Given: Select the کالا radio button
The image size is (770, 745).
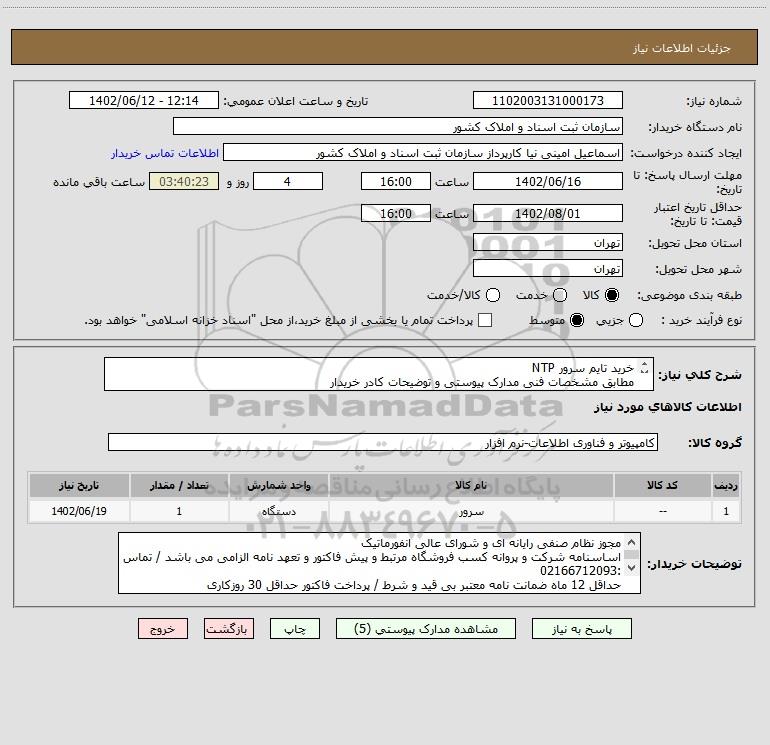Looking at the screenshot, I should [612, 295].
